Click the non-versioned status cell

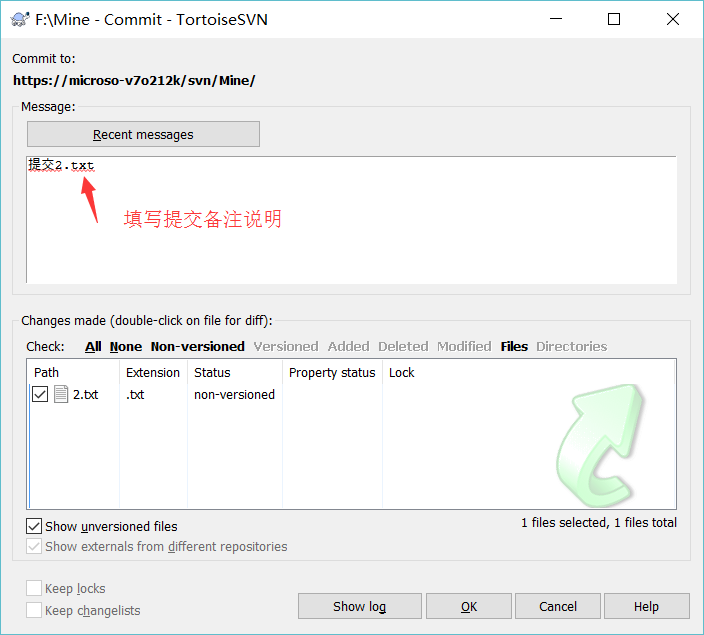tap(234, 394)
